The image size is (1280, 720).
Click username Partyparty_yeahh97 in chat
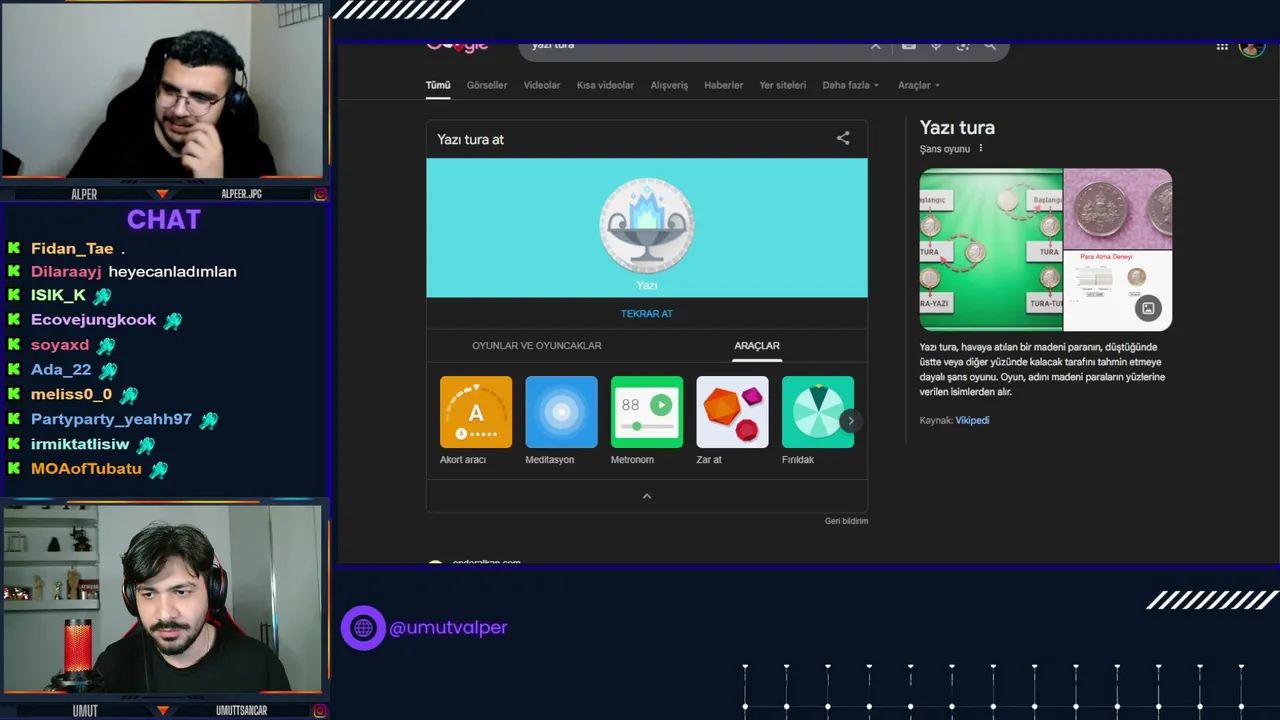(x=111, y=420)
